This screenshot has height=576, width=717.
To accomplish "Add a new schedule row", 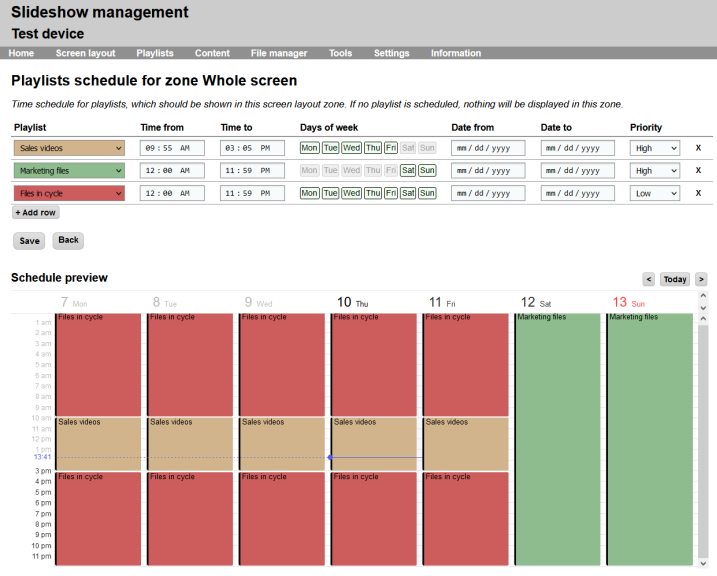I will point(36,212).
